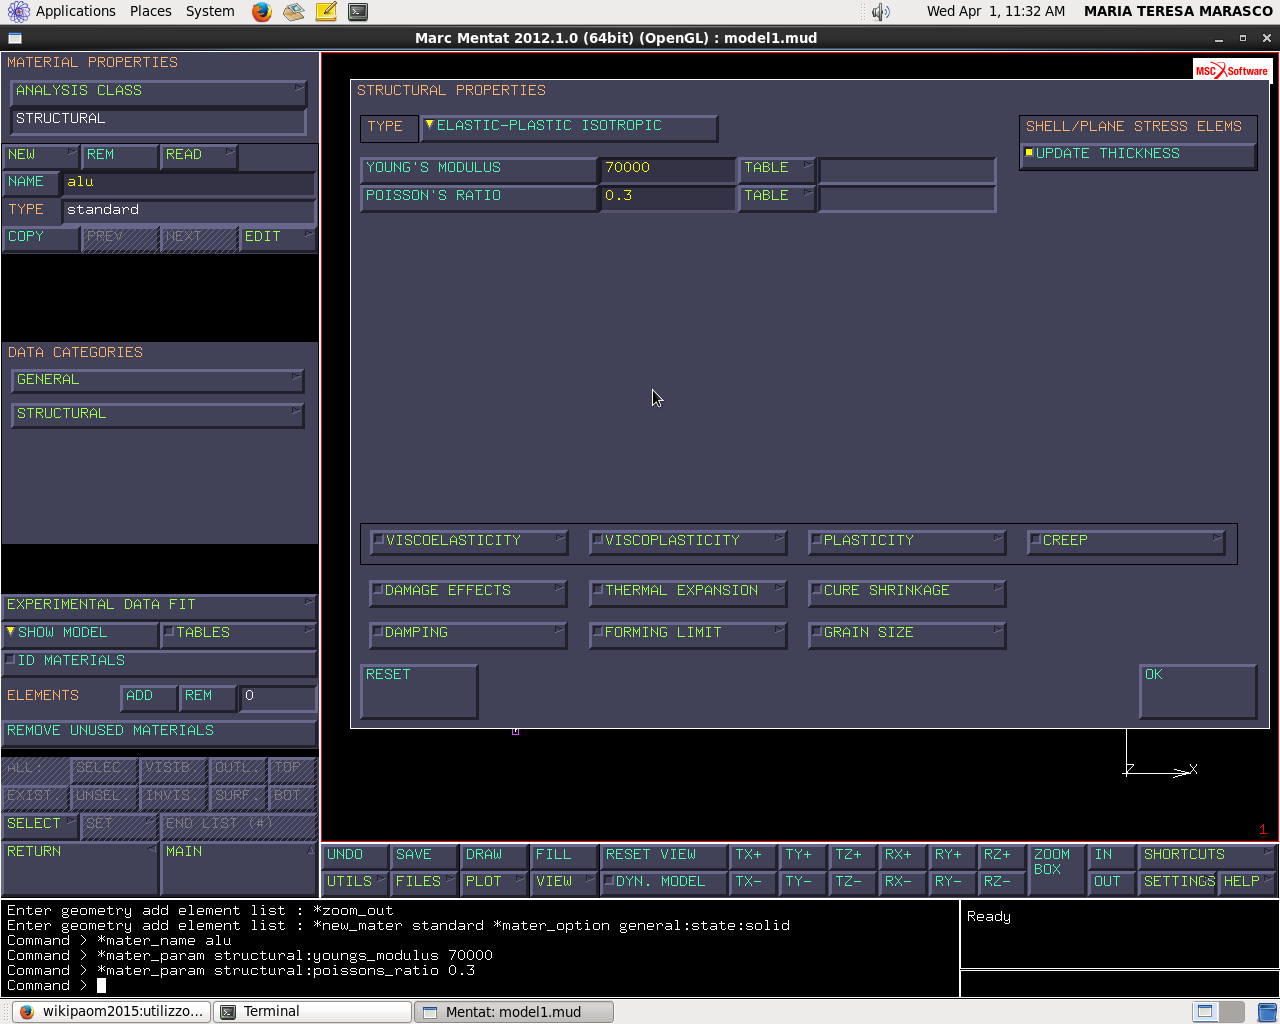
Task: Enable the Creep option
Action: [x=1125, y=541]
